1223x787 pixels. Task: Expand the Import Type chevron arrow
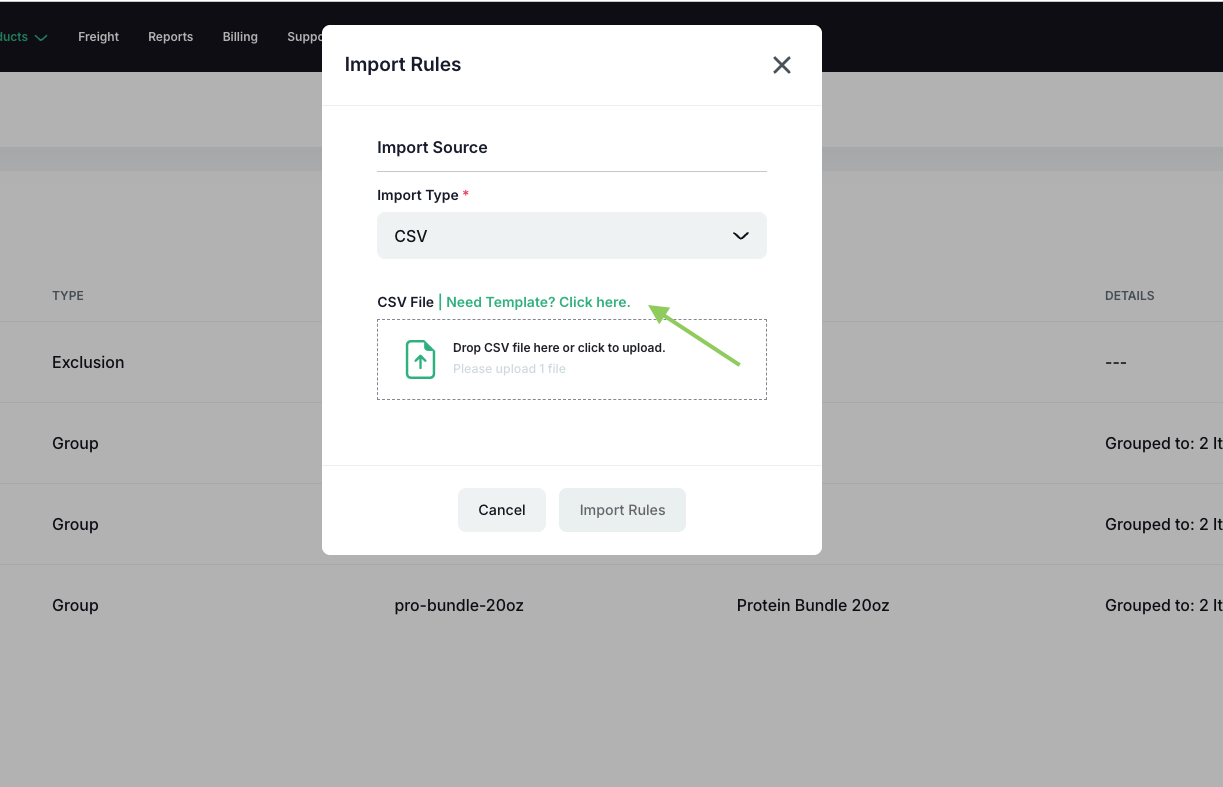click(x=741, y=236)
